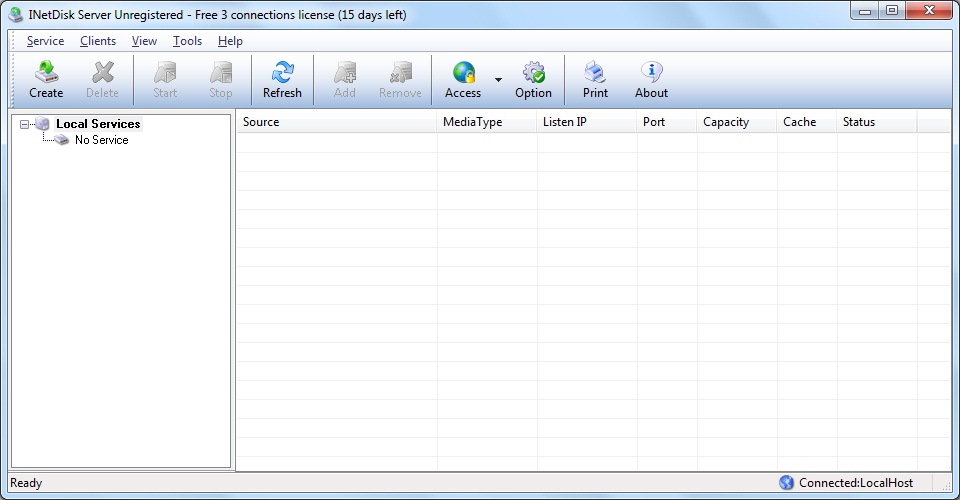Screen dimensions: 960x500
Task: Sort by the MediaType column header
Action: [487, 122]
